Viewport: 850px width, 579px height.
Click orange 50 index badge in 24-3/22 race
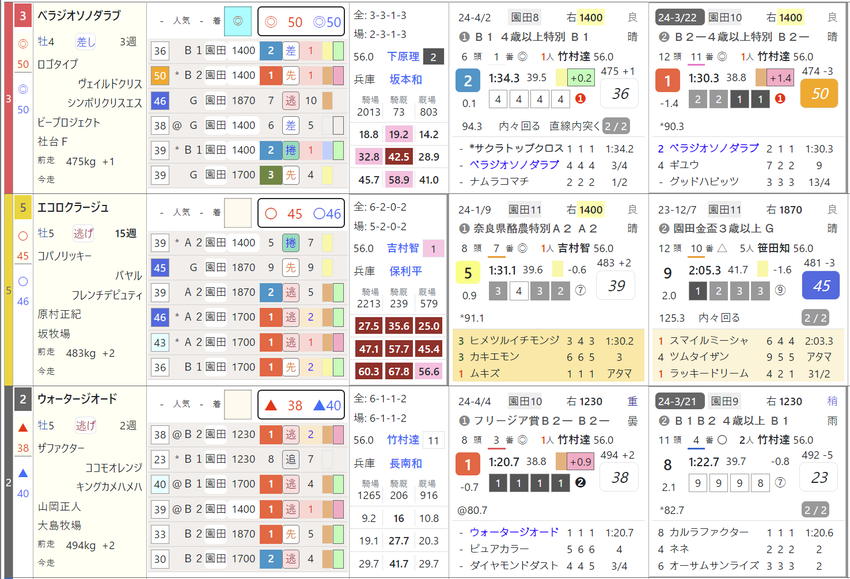pyautogui.click(x=819, y=93)
